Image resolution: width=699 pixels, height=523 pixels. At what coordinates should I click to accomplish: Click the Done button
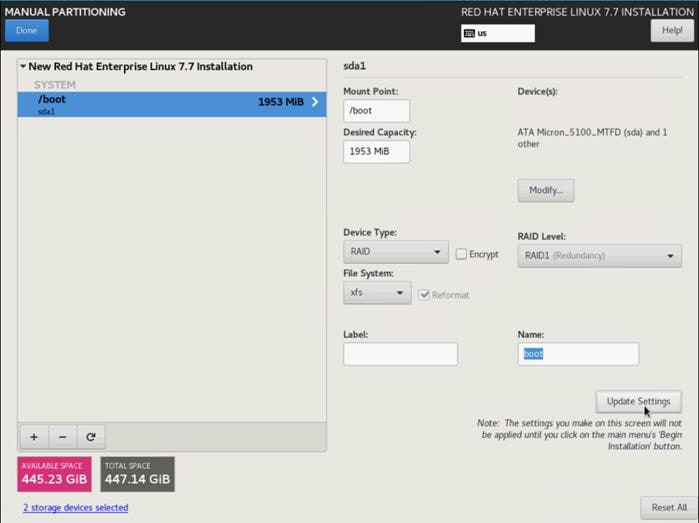pyautogui.click(x=27, y=30)
